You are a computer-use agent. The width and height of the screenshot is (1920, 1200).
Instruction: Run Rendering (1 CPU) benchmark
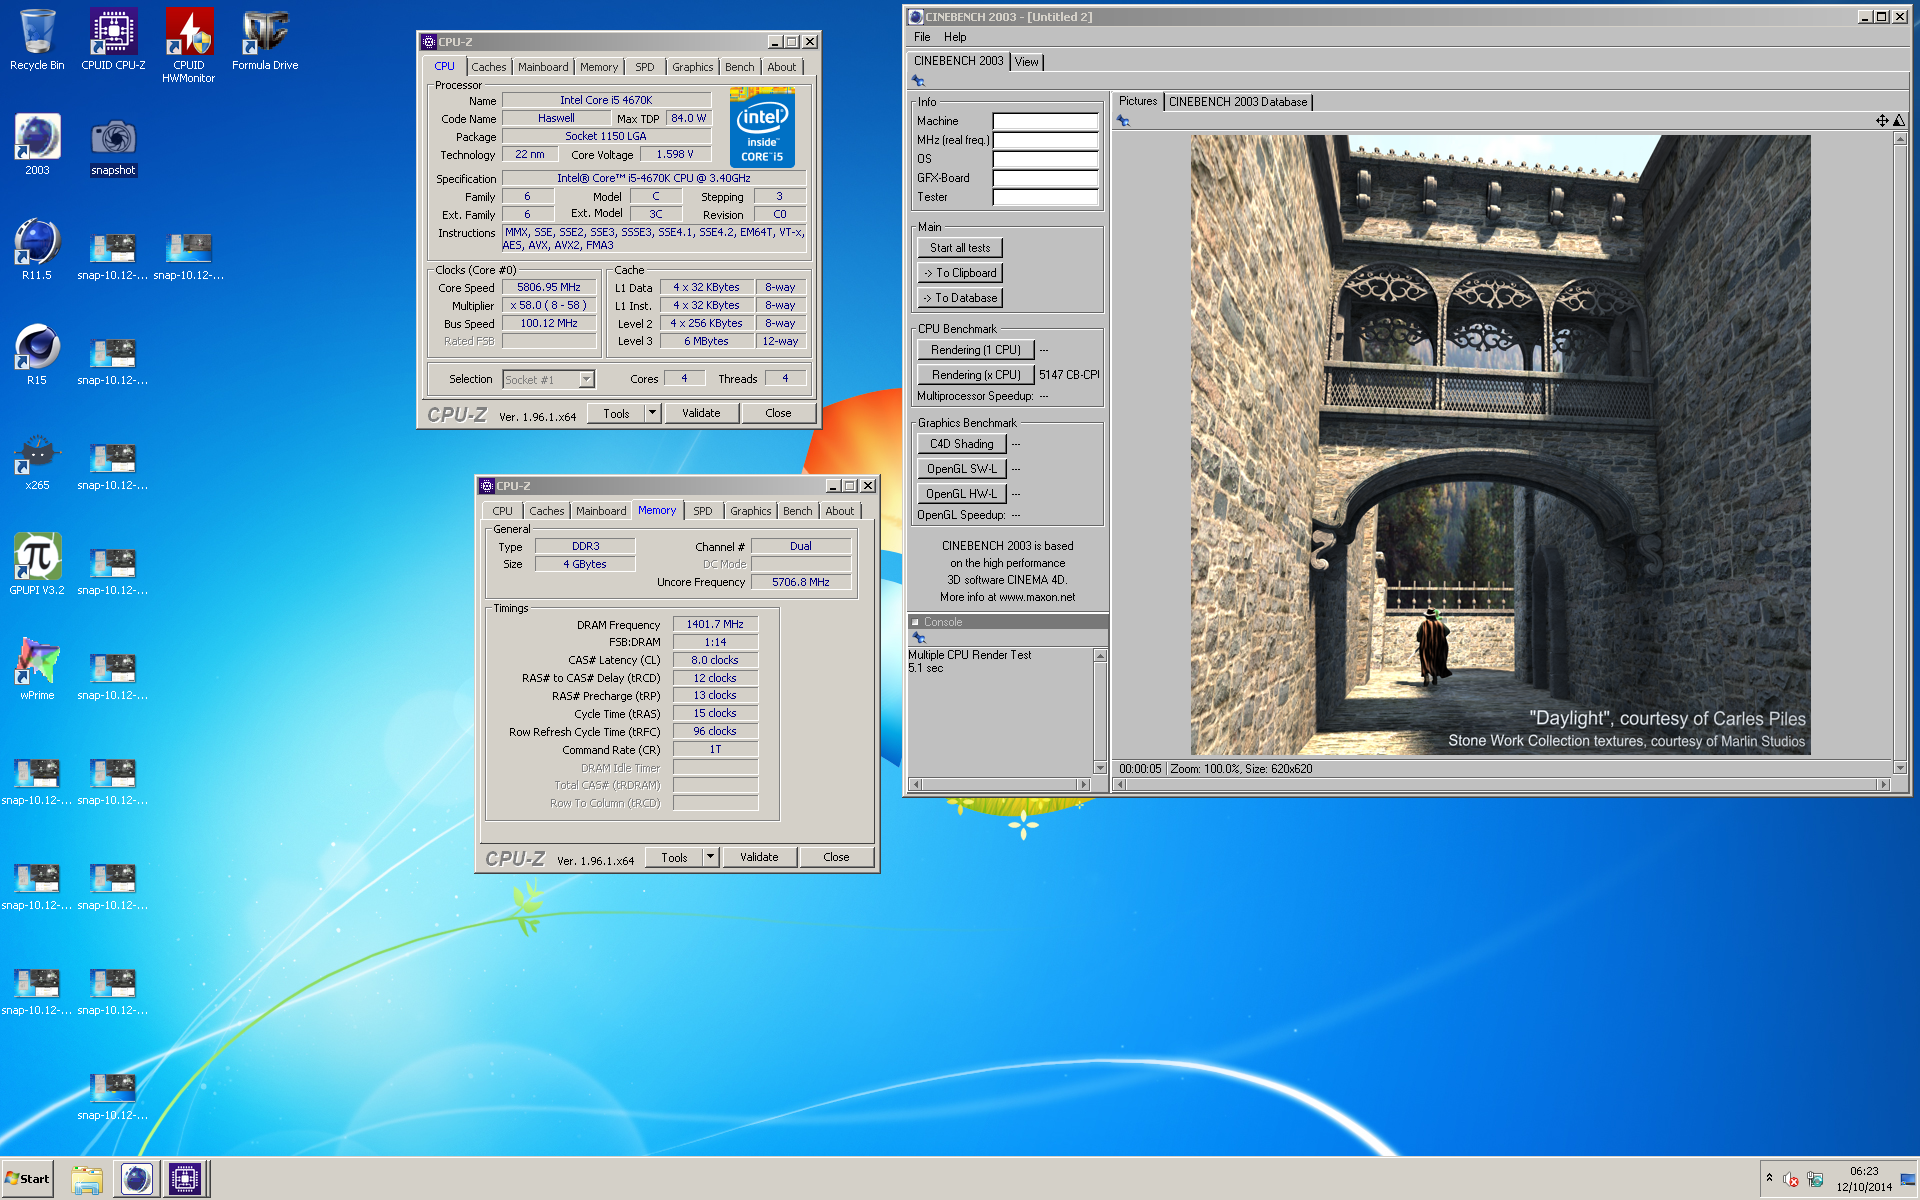[x=975, y=350]
